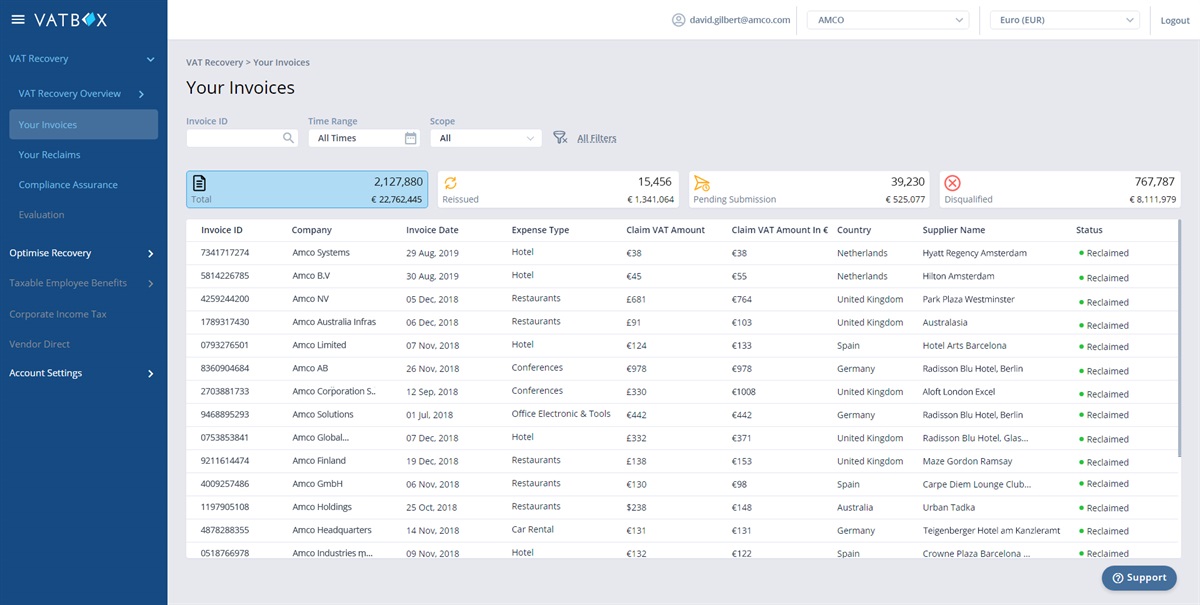The image size is (1200, 605).
Task: Click invoice ID 0518766978
Action: tap(225, 553)
